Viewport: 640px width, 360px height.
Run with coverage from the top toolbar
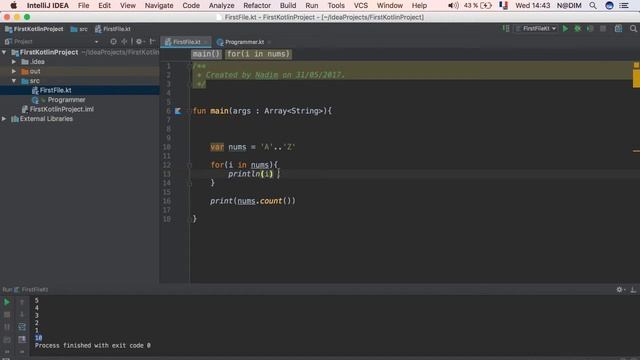pyautogui.click(x=590, y=29)
